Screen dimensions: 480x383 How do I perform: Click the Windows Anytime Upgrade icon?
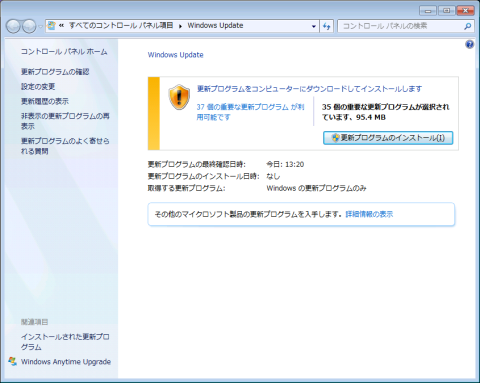13,361
